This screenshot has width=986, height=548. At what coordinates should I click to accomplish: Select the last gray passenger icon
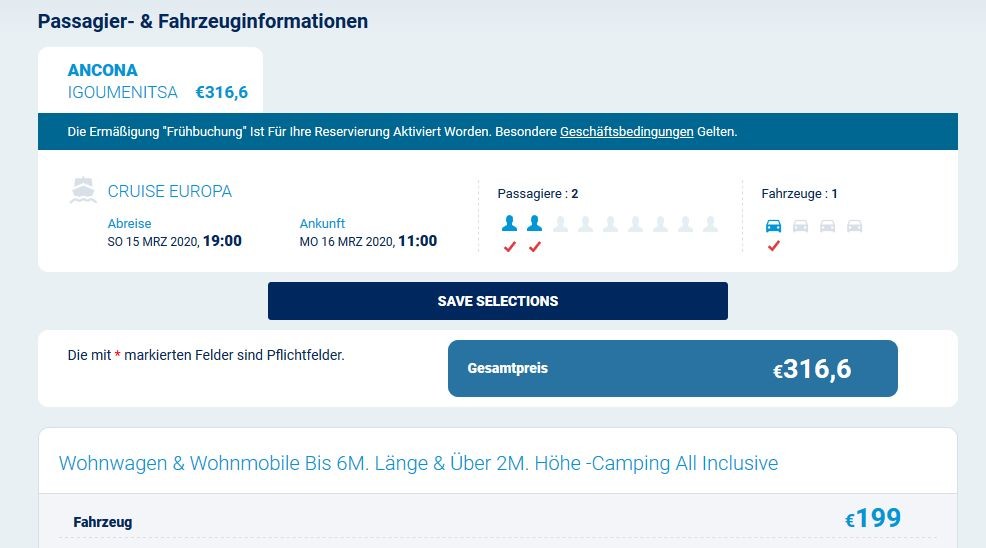[x=711, y=224]
